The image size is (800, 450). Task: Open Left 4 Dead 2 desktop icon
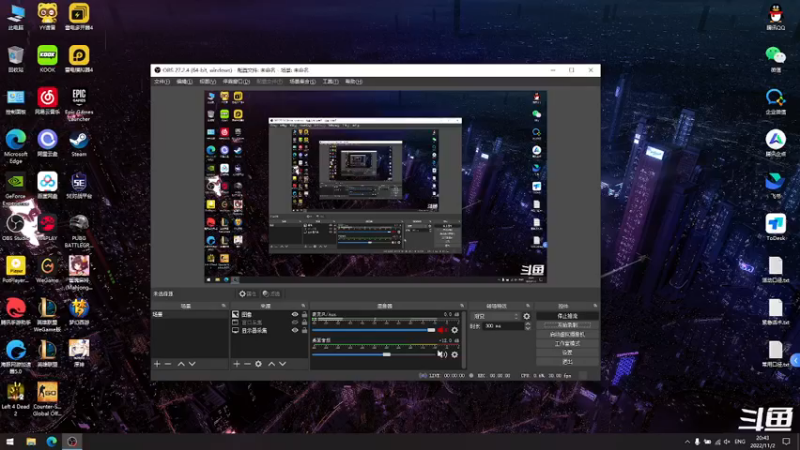point(16,399)
